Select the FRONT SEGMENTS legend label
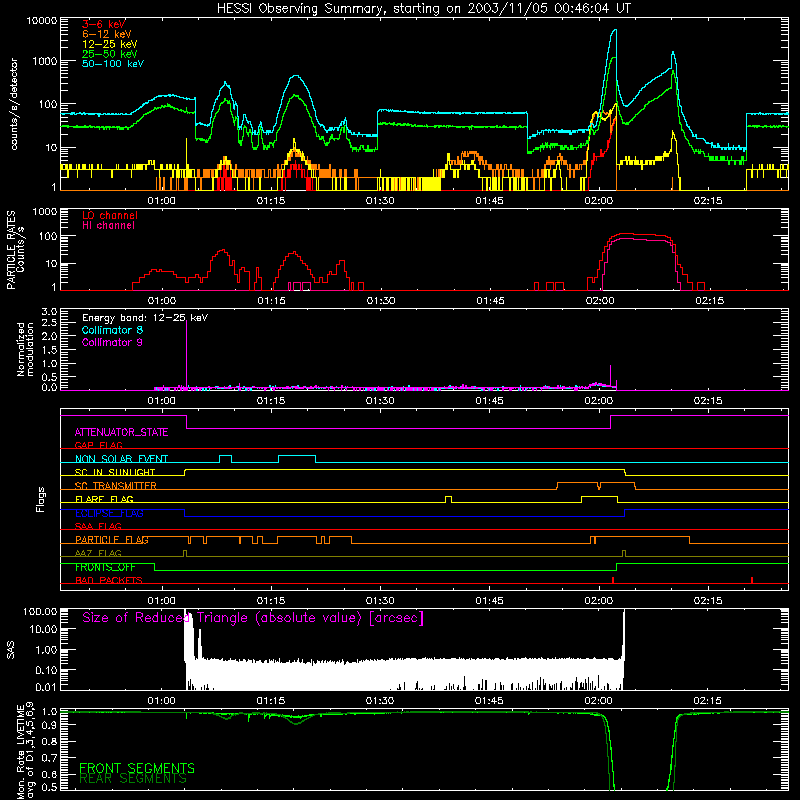 137,768
